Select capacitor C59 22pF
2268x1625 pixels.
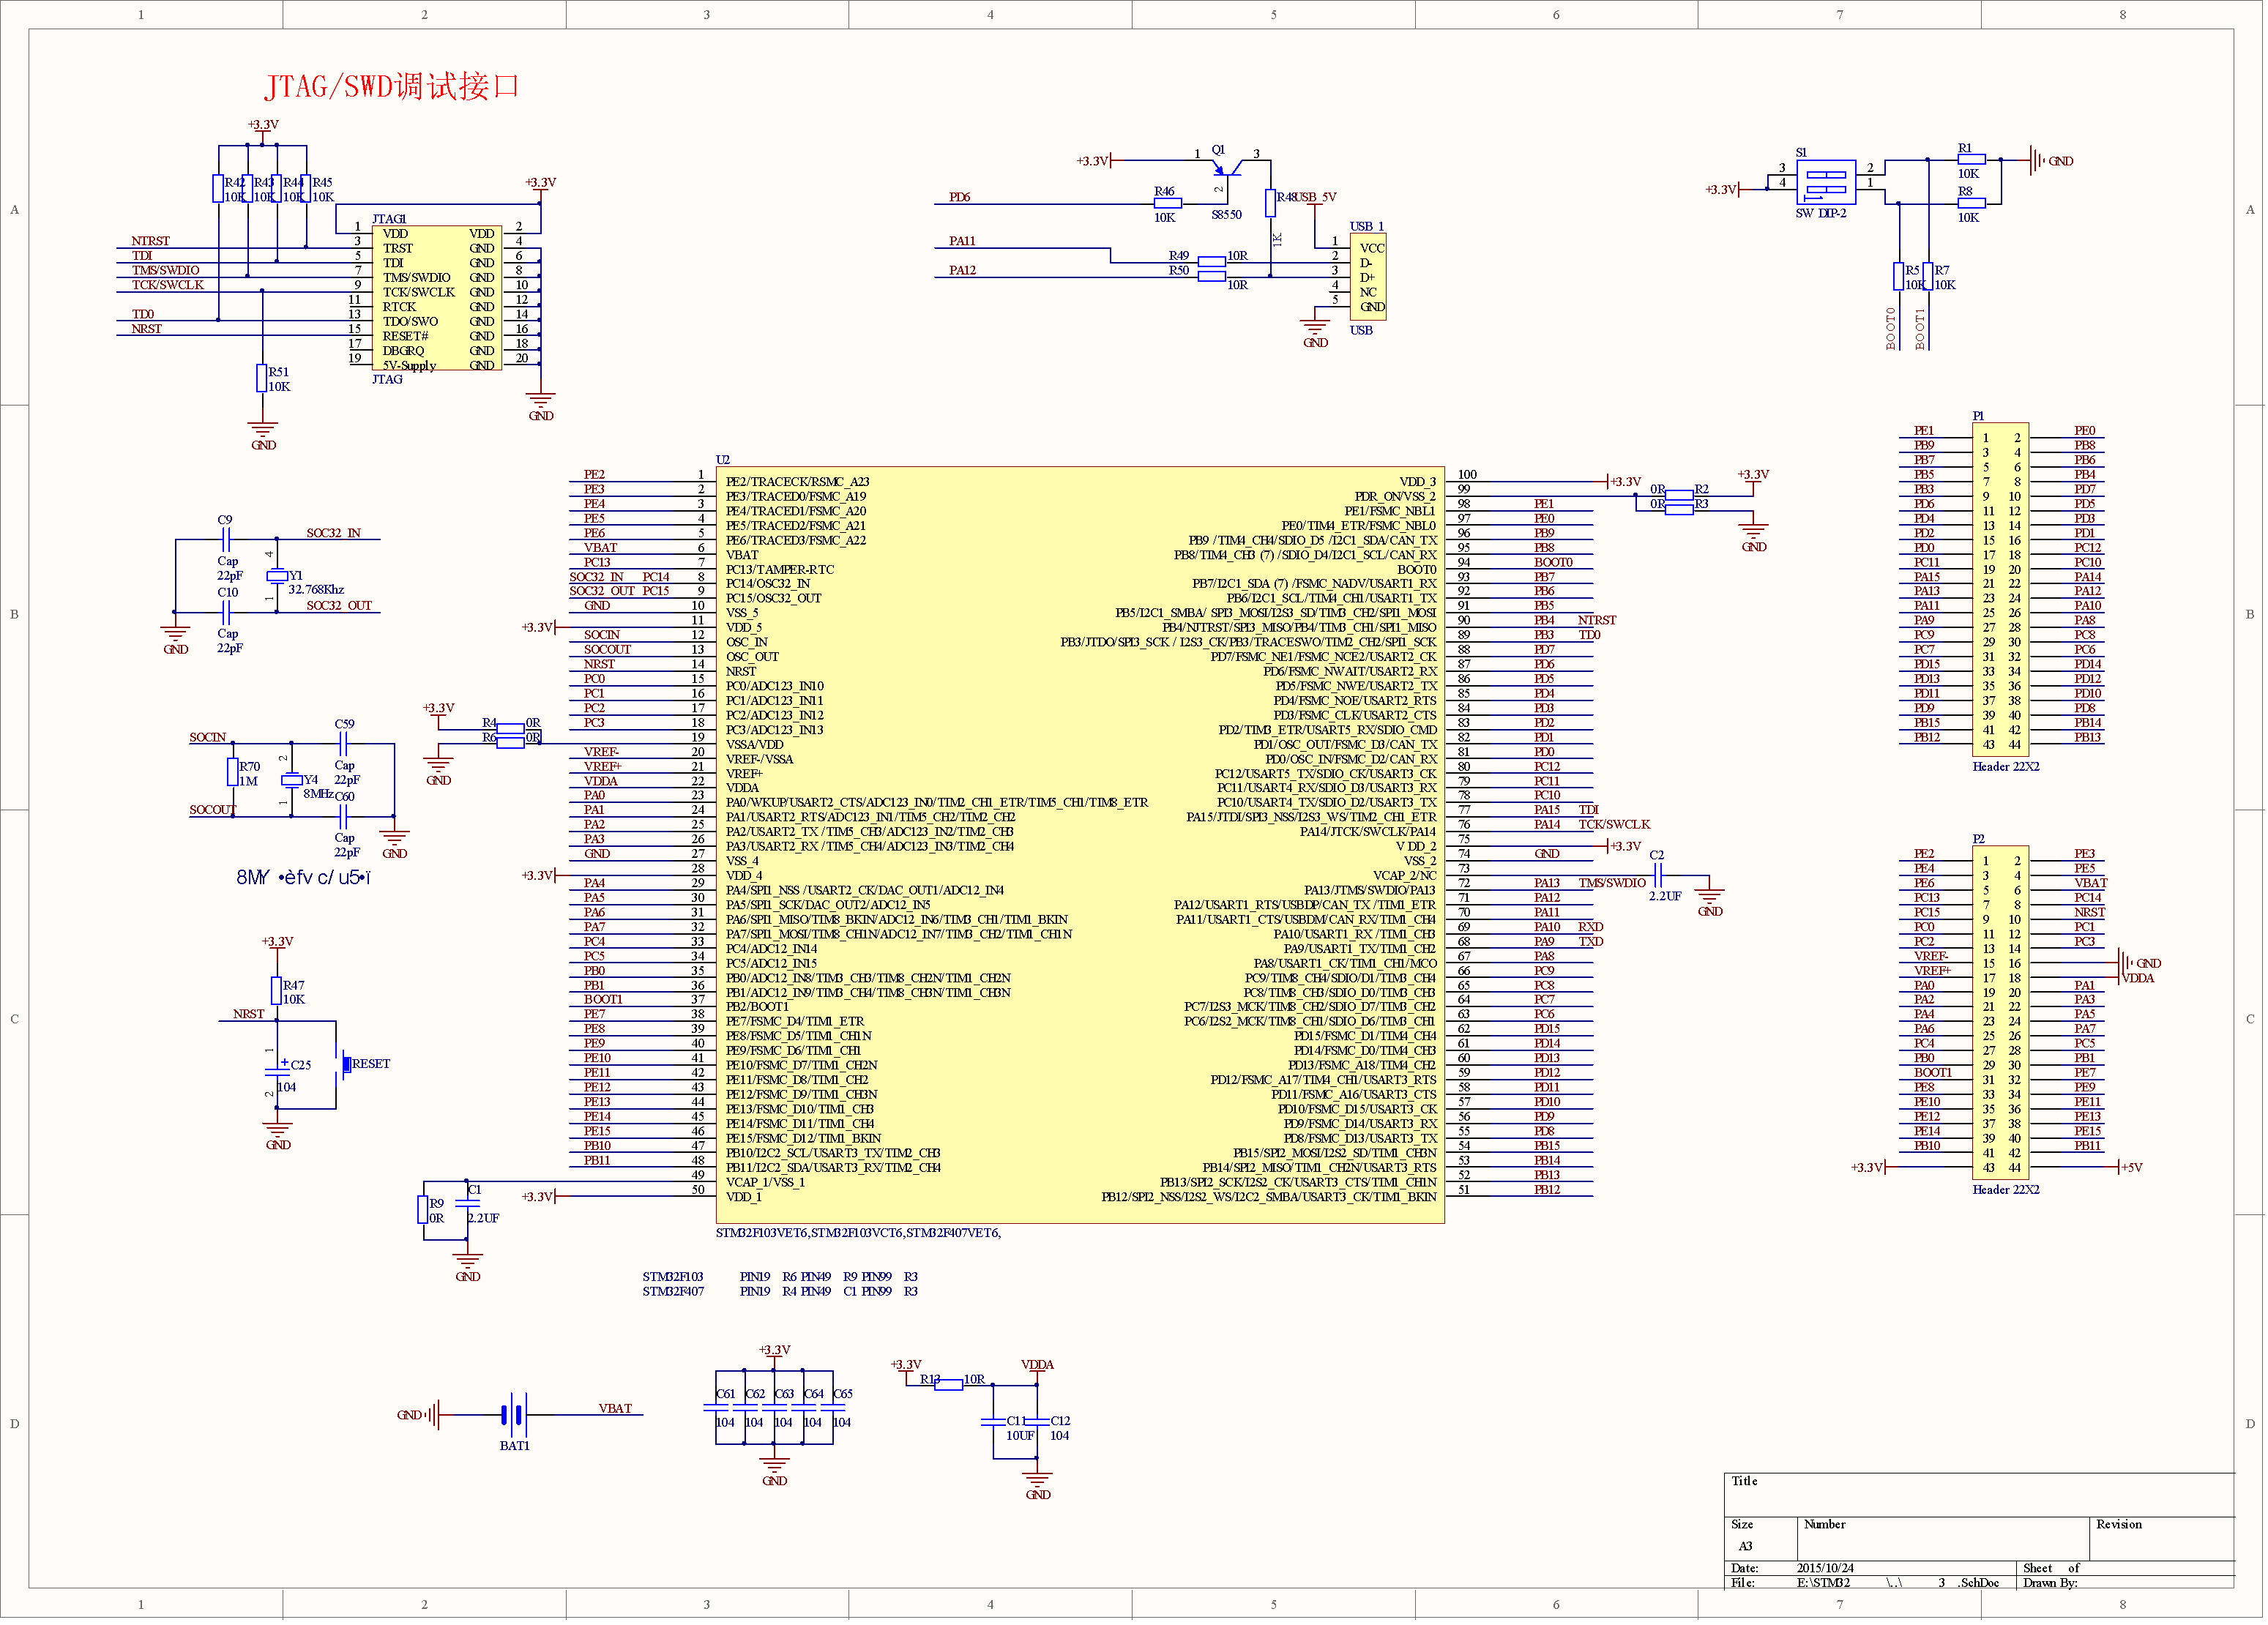tap(343, 744)
